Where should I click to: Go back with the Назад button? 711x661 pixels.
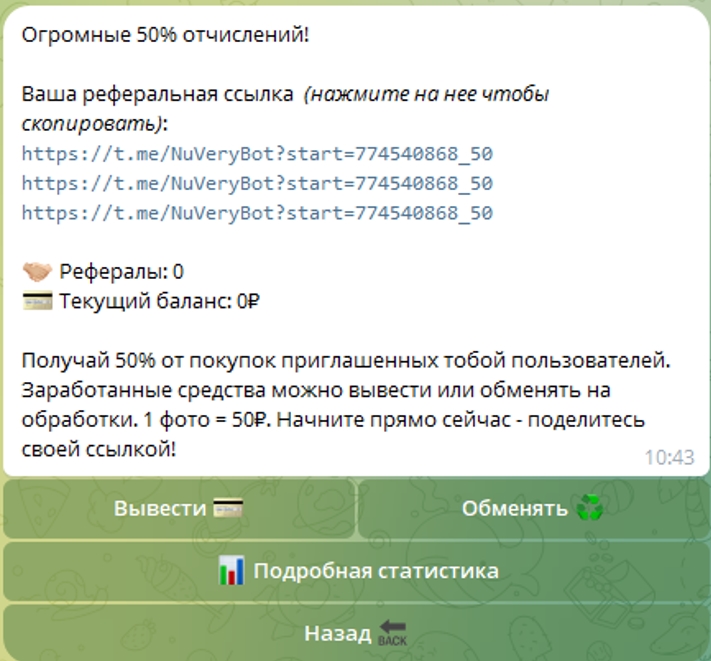pyautogui.click(x=356, y=632)
